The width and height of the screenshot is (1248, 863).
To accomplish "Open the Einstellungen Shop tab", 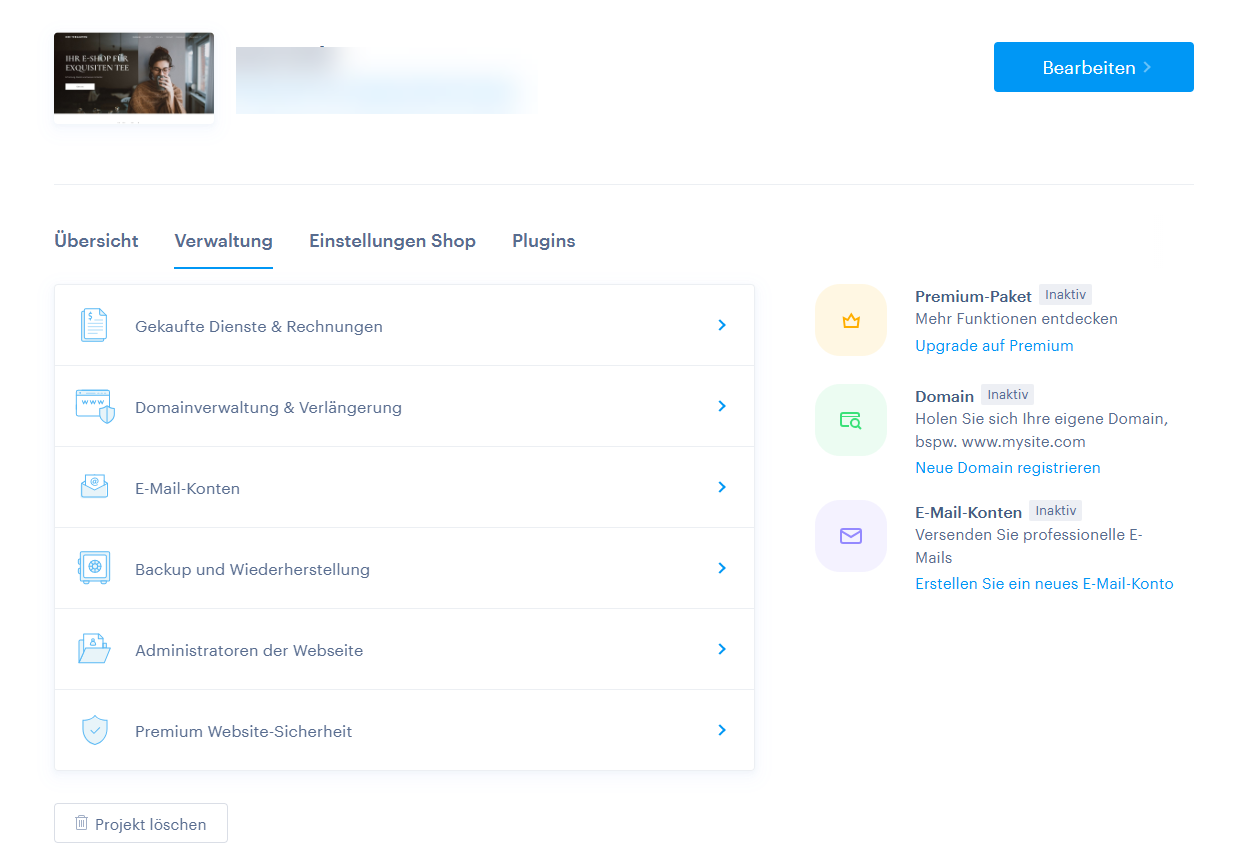I will point(392,241).
